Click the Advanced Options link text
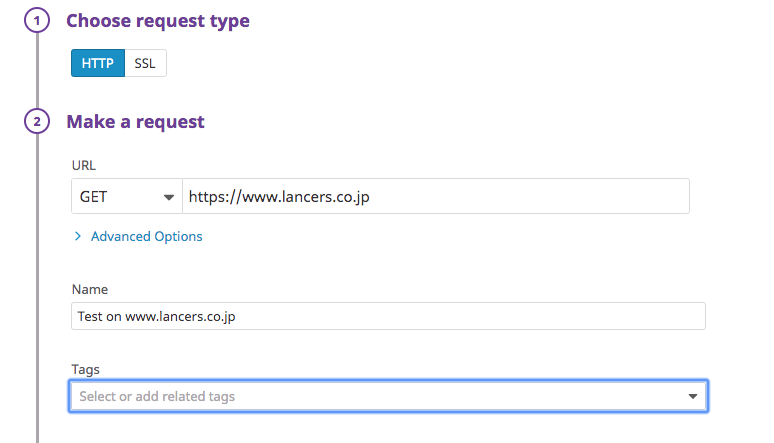774x443 pixels. point(146,237)
